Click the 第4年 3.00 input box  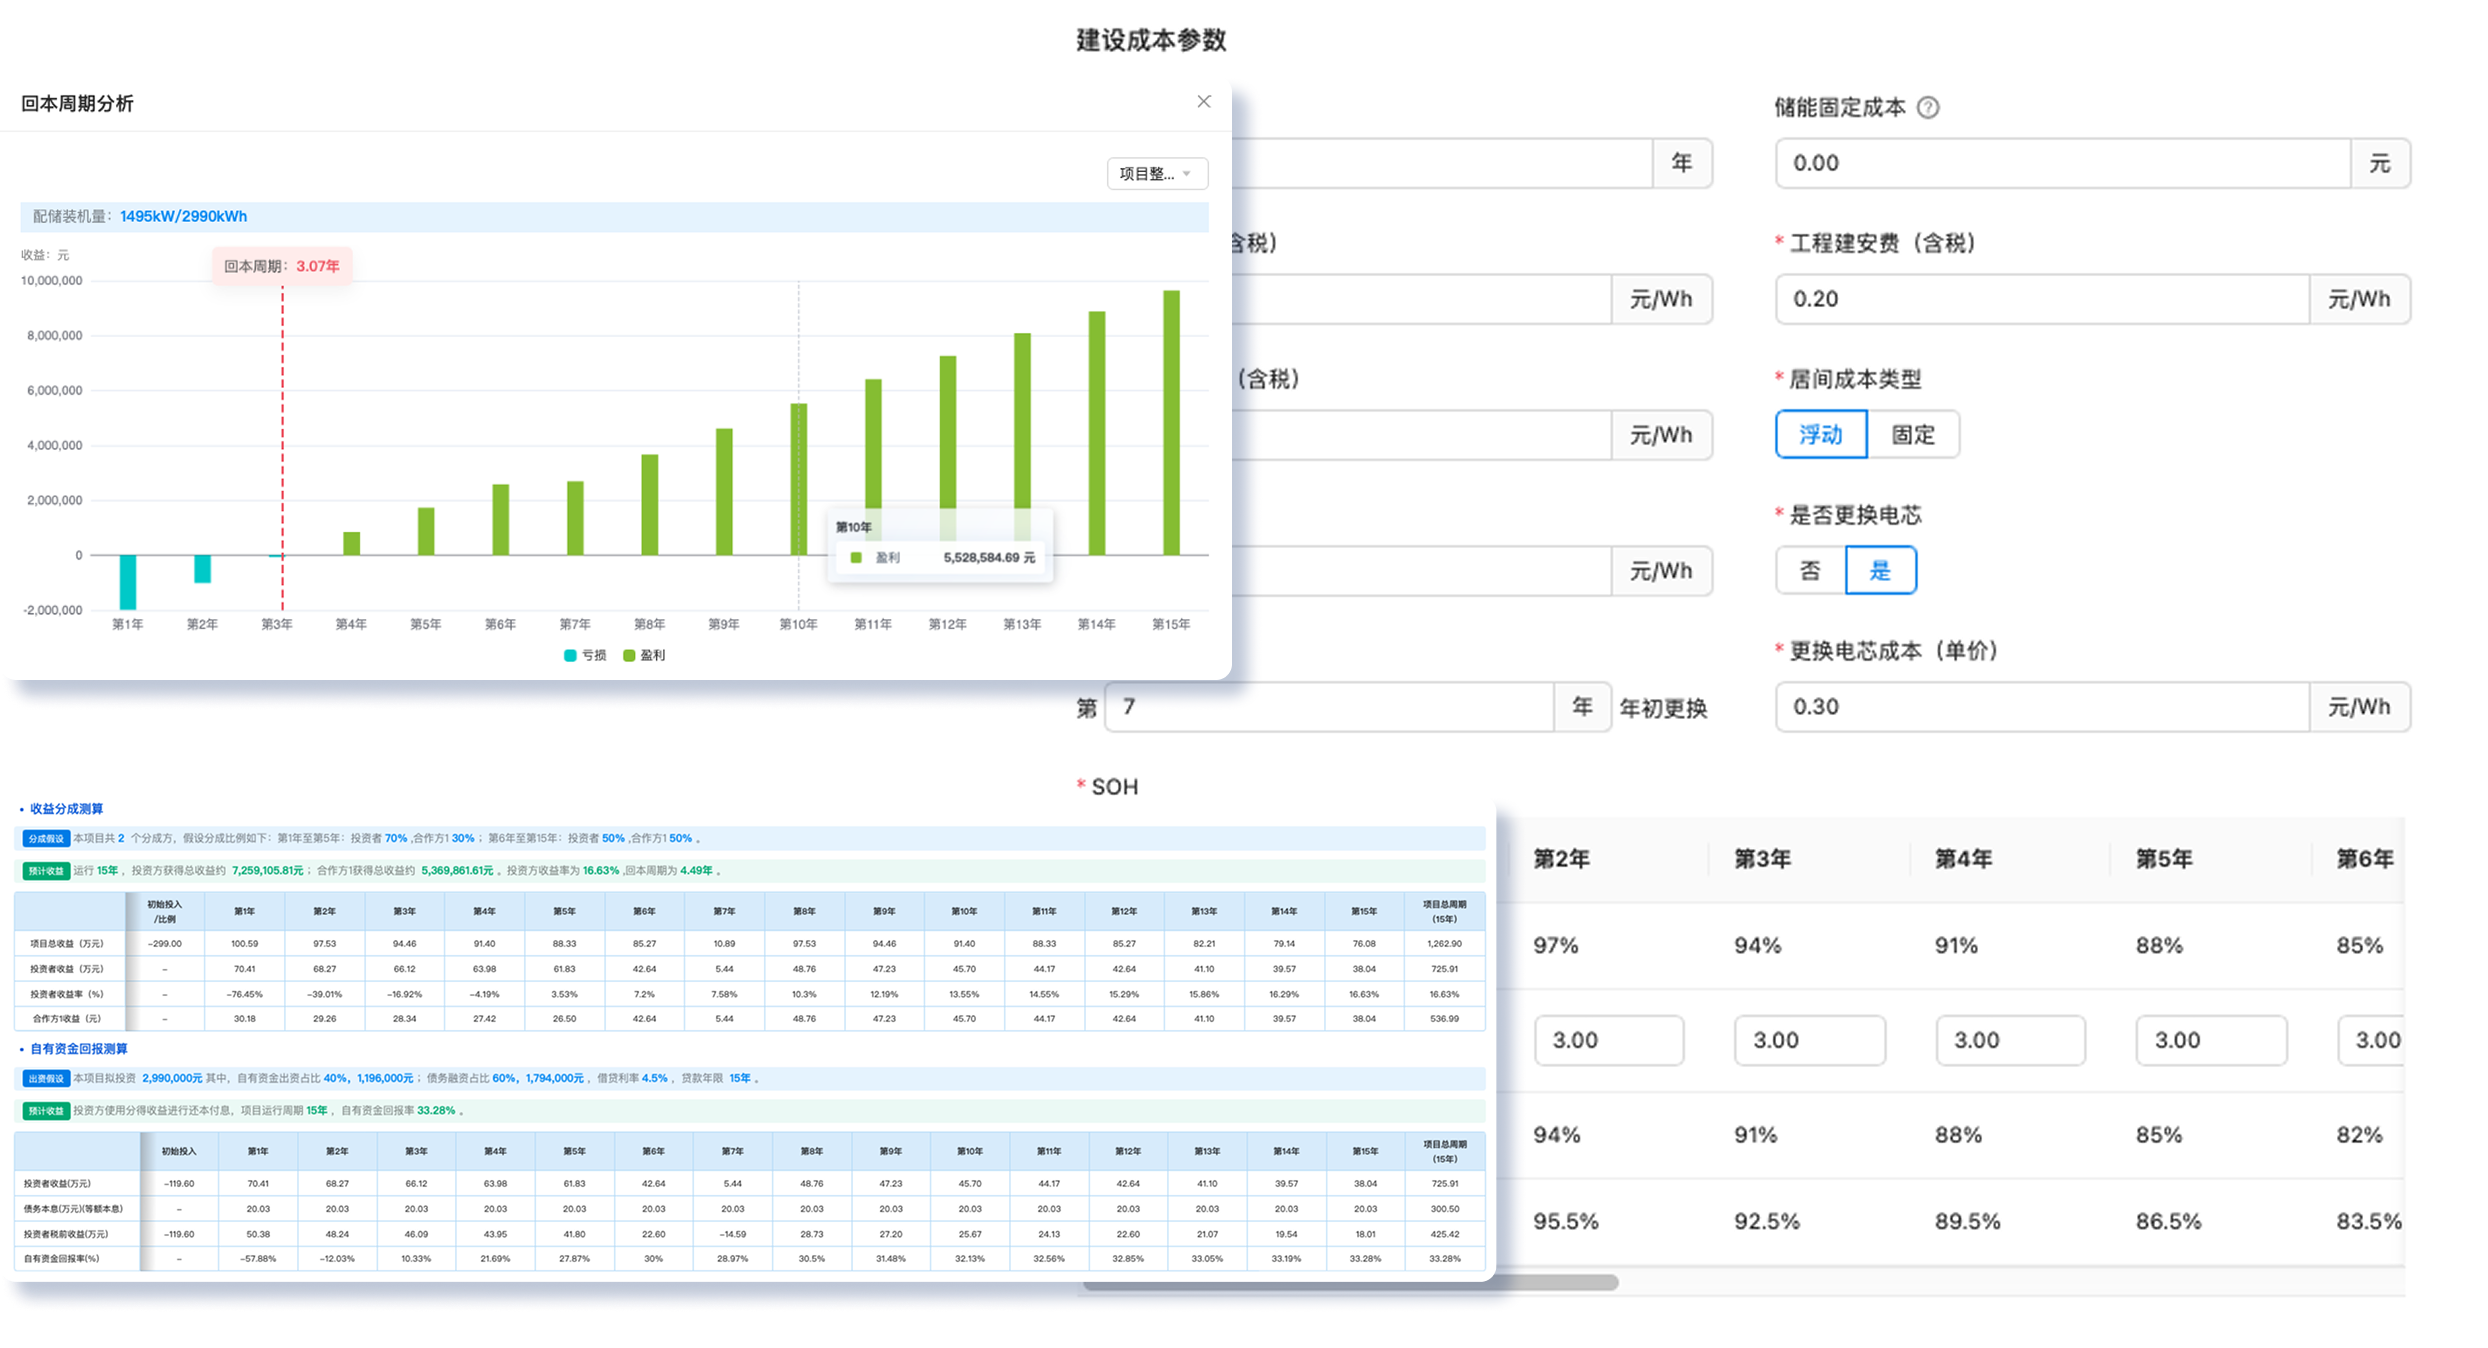point(2010,1041)
